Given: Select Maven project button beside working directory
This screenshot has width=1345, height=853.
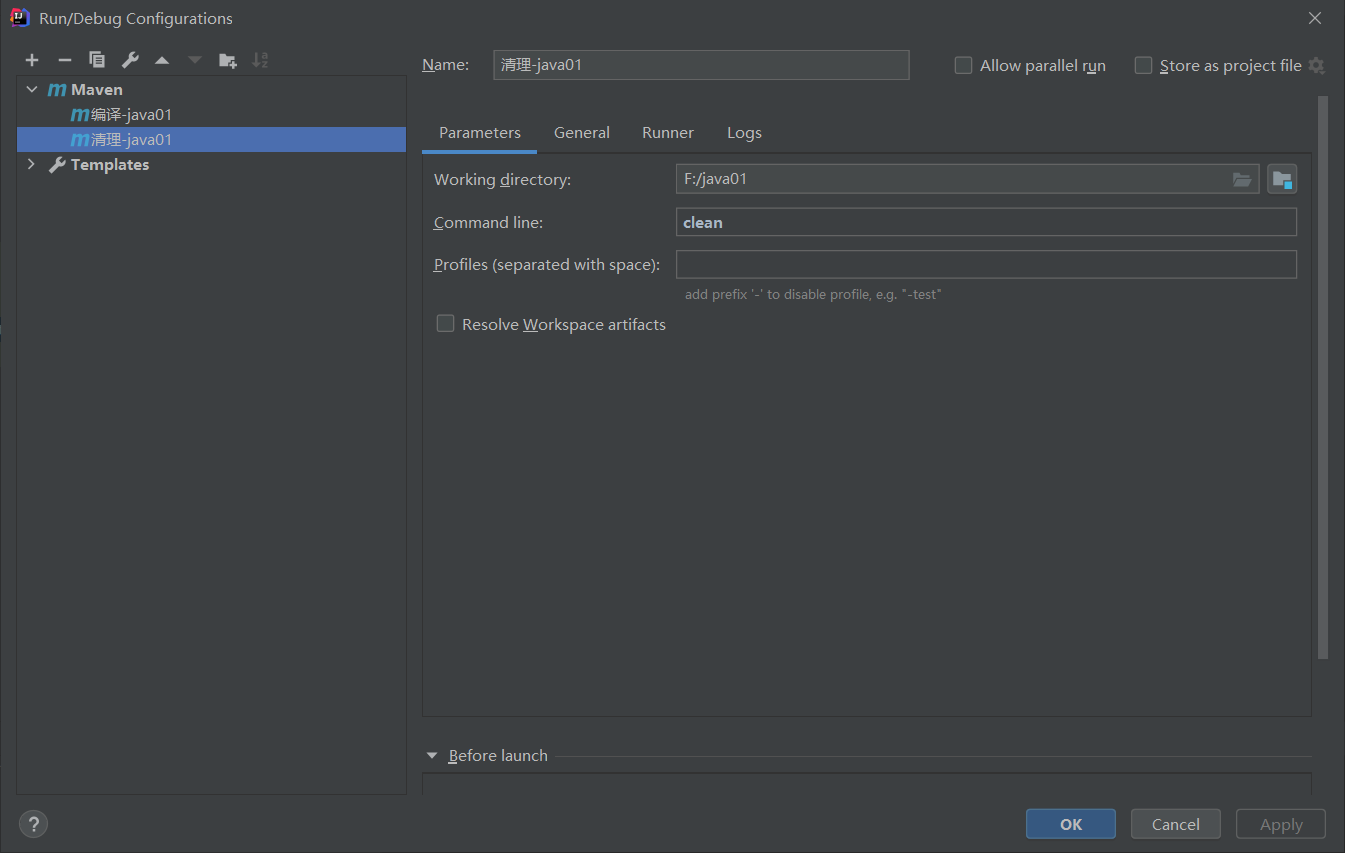Looking at the screenshot, I should click(x=1282, y=180).
